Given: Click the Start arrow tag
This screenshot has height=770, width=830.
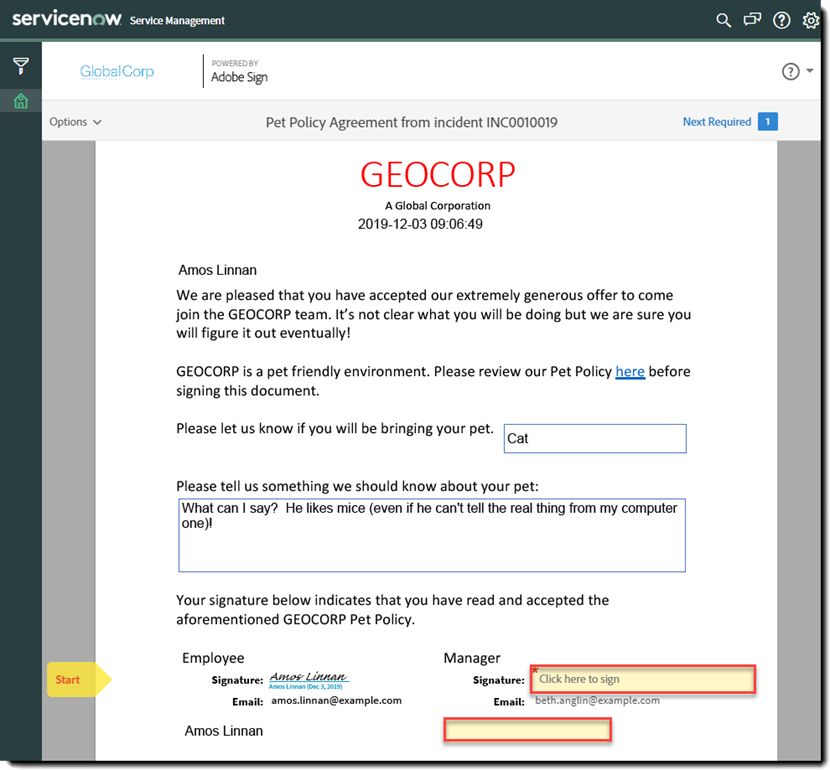Looking at the screenshot, I should [78, 680].
